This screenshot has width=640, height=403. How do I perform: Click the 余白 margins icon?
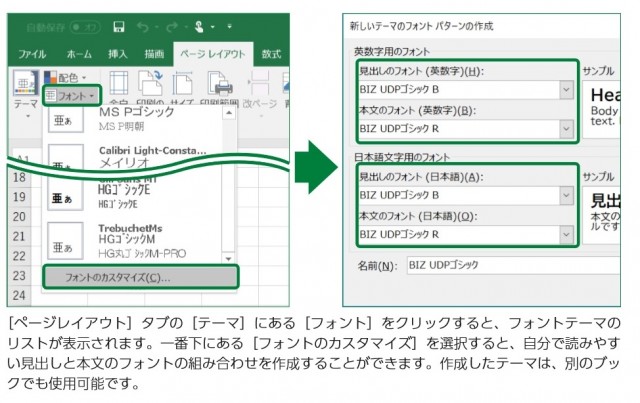coord(119,83)
